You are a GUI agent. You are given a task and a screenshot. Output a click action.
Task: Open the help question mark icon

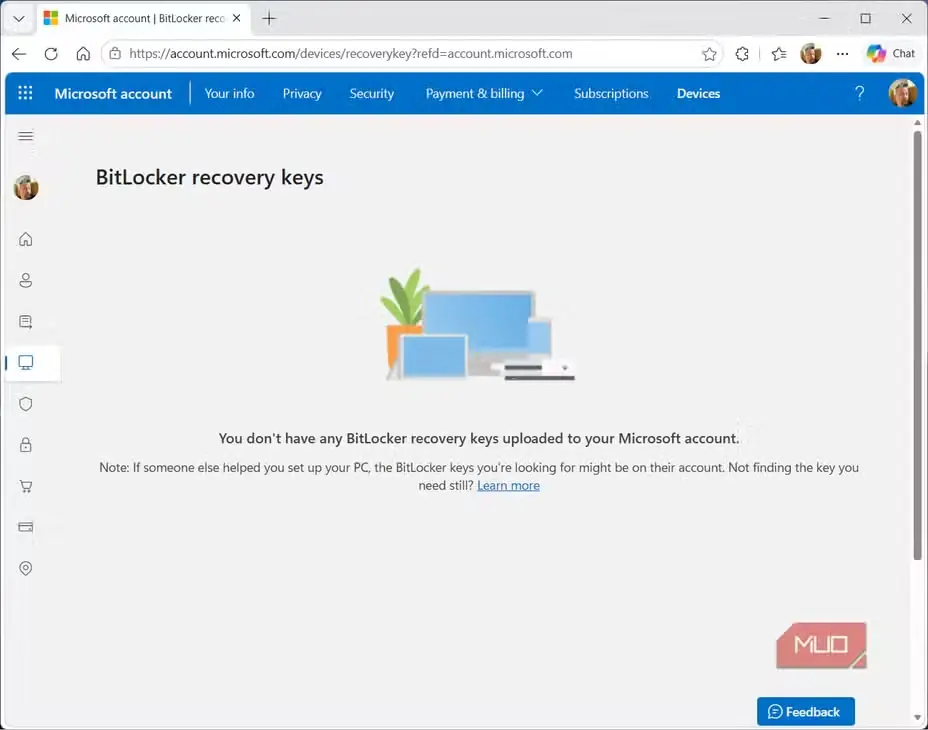pyautogui.click(x=859, y=93)
